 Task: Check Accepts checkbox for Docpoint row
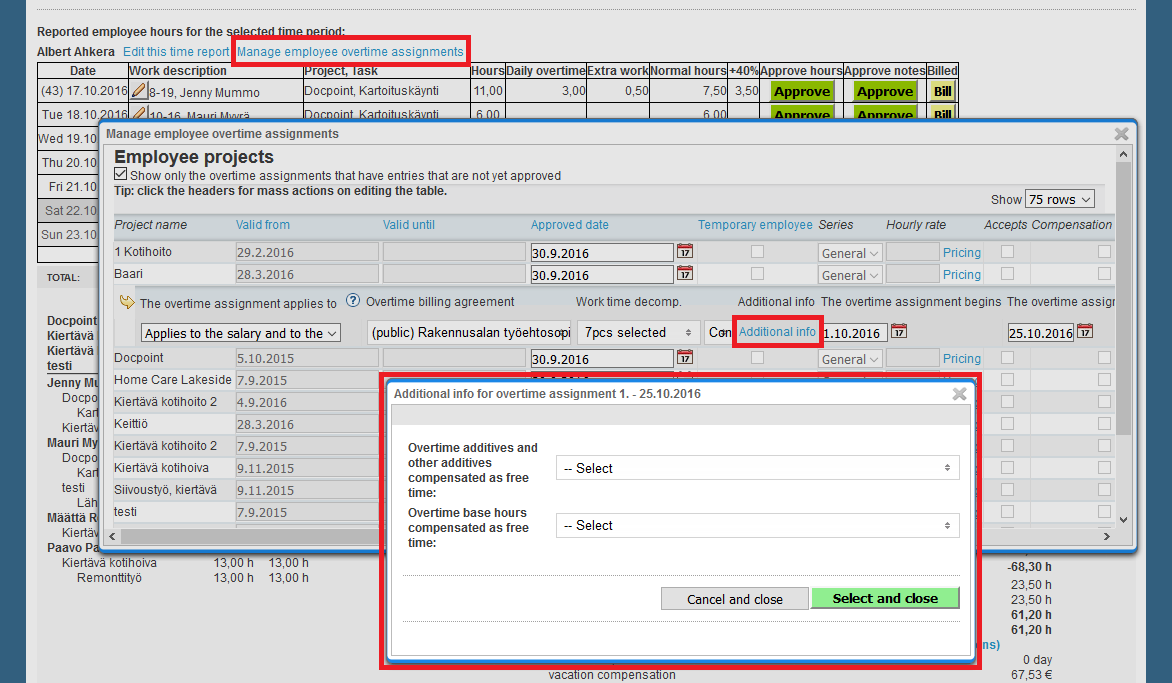pyautogui.click(x=1008, y=358)
